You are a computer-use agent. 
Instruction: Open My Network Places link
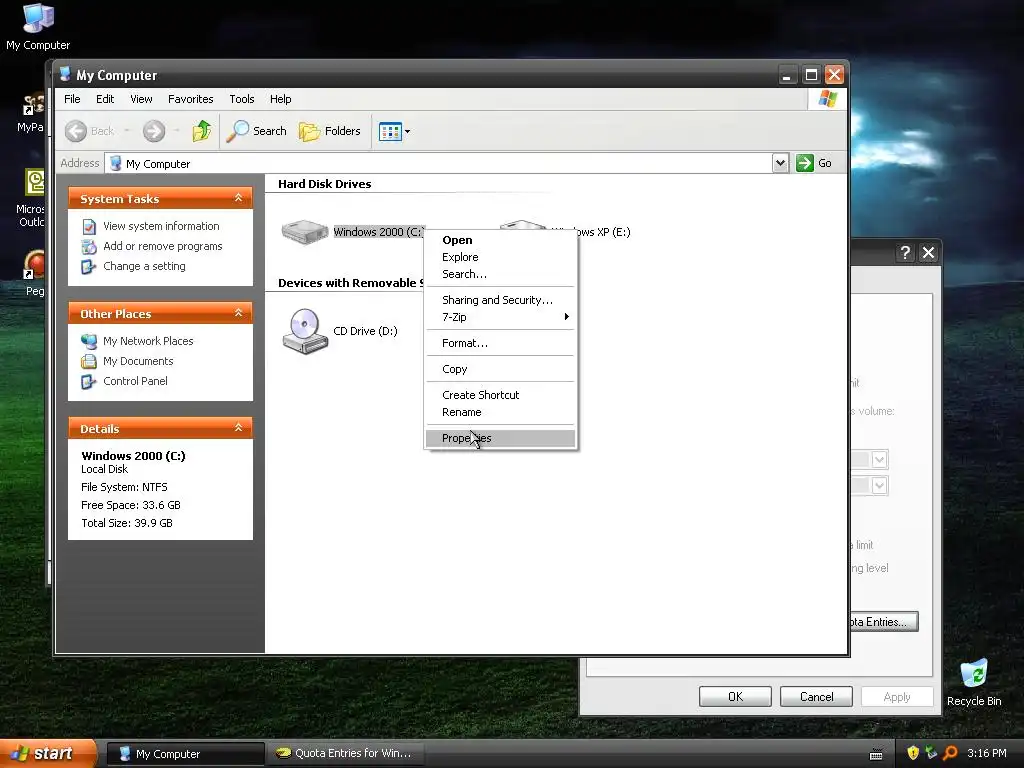tap(148, 341)
